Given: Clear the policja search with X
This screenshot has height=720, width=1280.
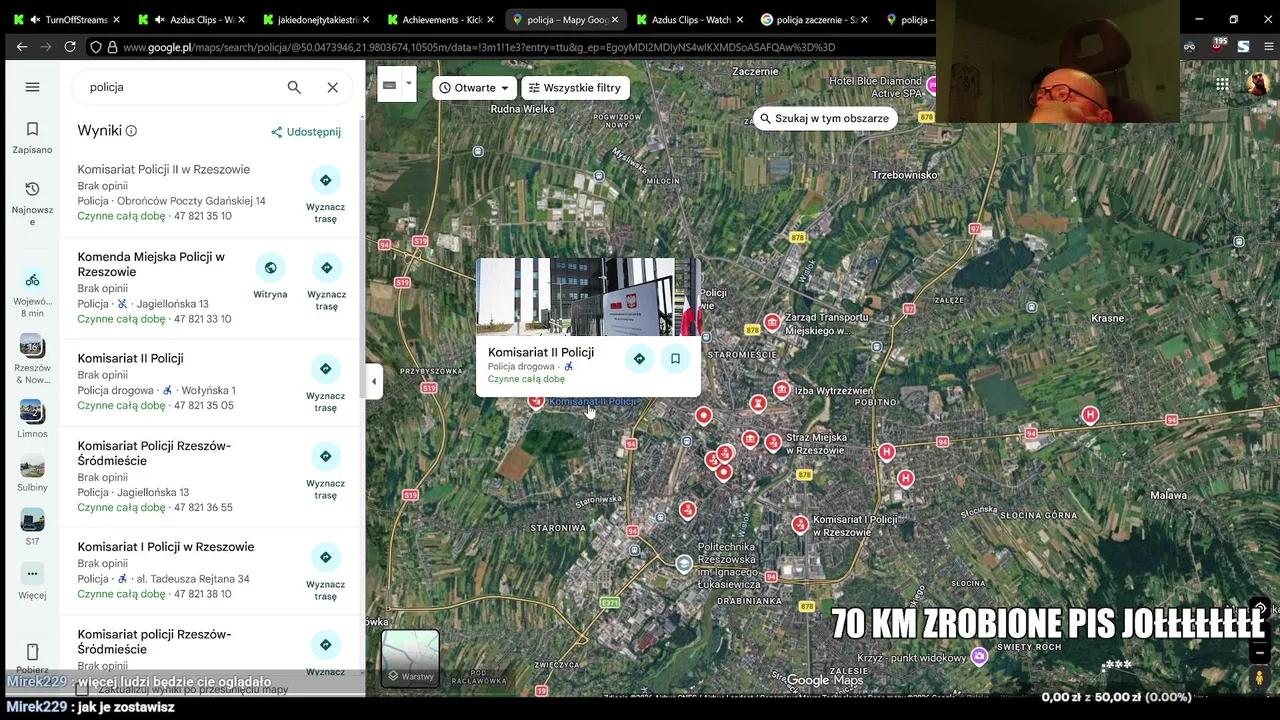Looking at the screenshot, I should tap(333, 87).
